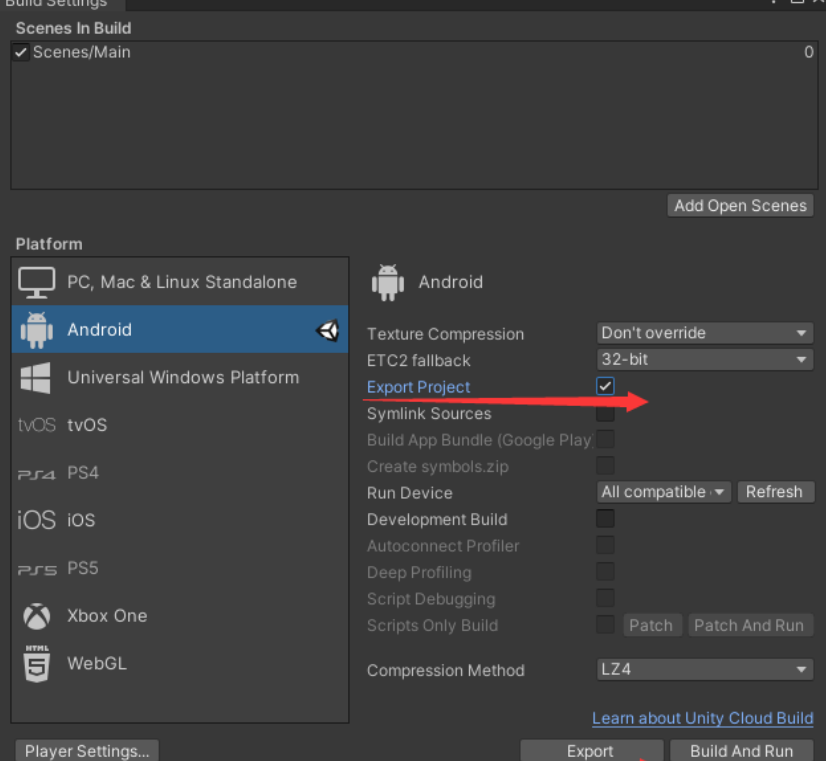Click the tvOS platform icon
Image resolution: width=826 pixels, height=761 pixels.
(36, 425)
